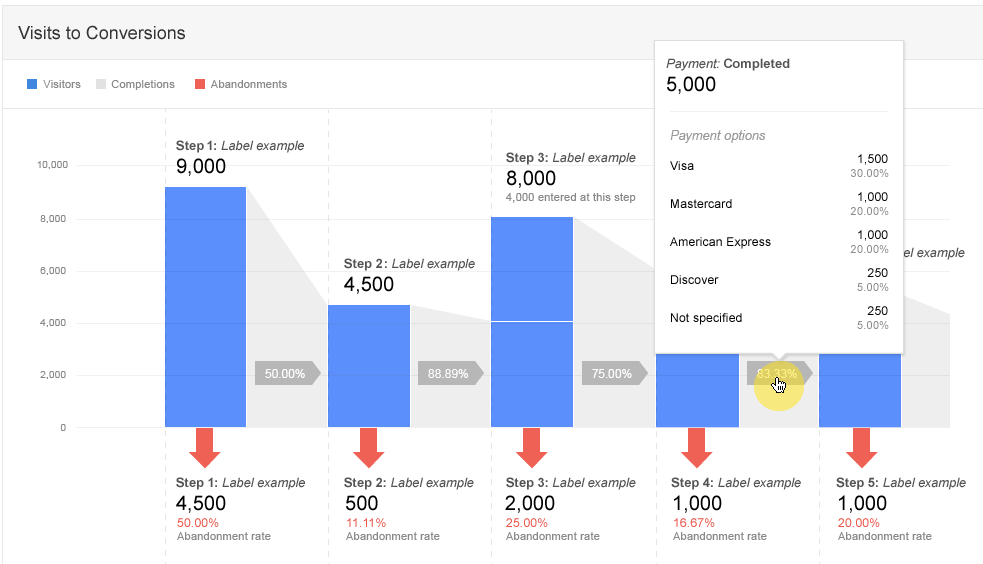Click the Step 4 red abandonment arrow
Viewport: 983px width, 564px height.
coord(697,447)
